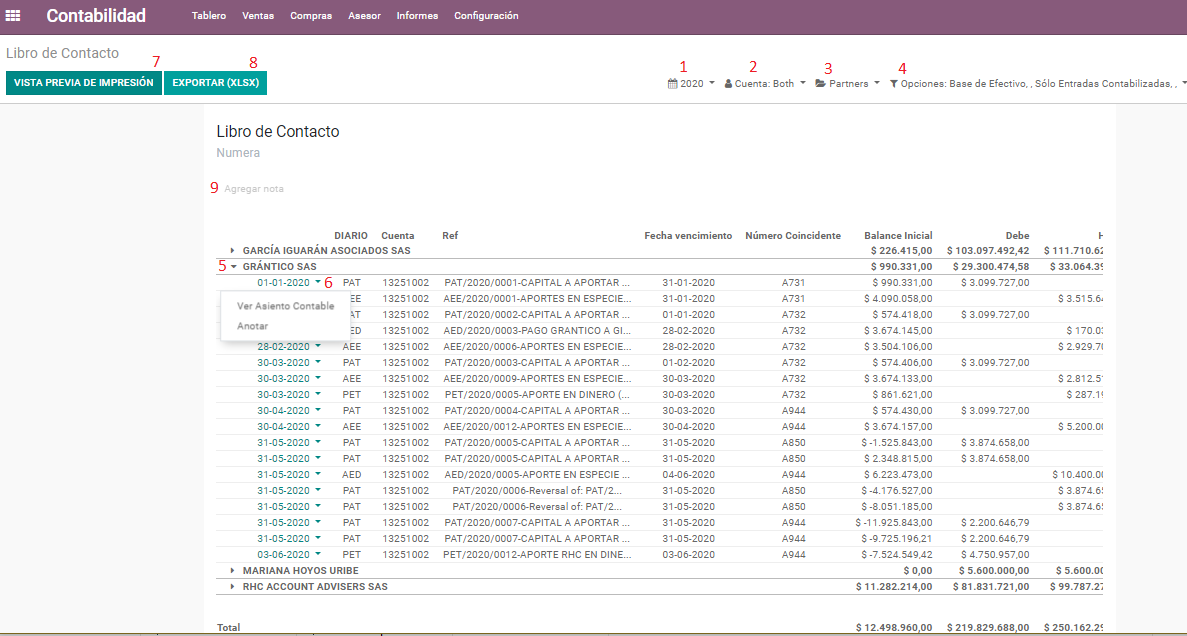Click the Número Coincidente column header

(793, 235)
